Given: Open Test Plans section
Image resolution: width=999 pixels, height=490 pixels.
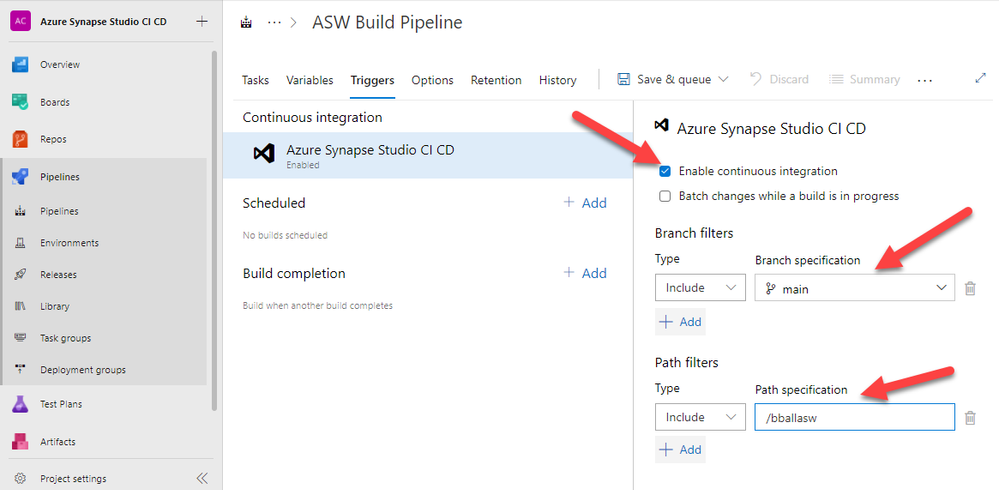Looking at the screenshot, I should click(60, 404).
